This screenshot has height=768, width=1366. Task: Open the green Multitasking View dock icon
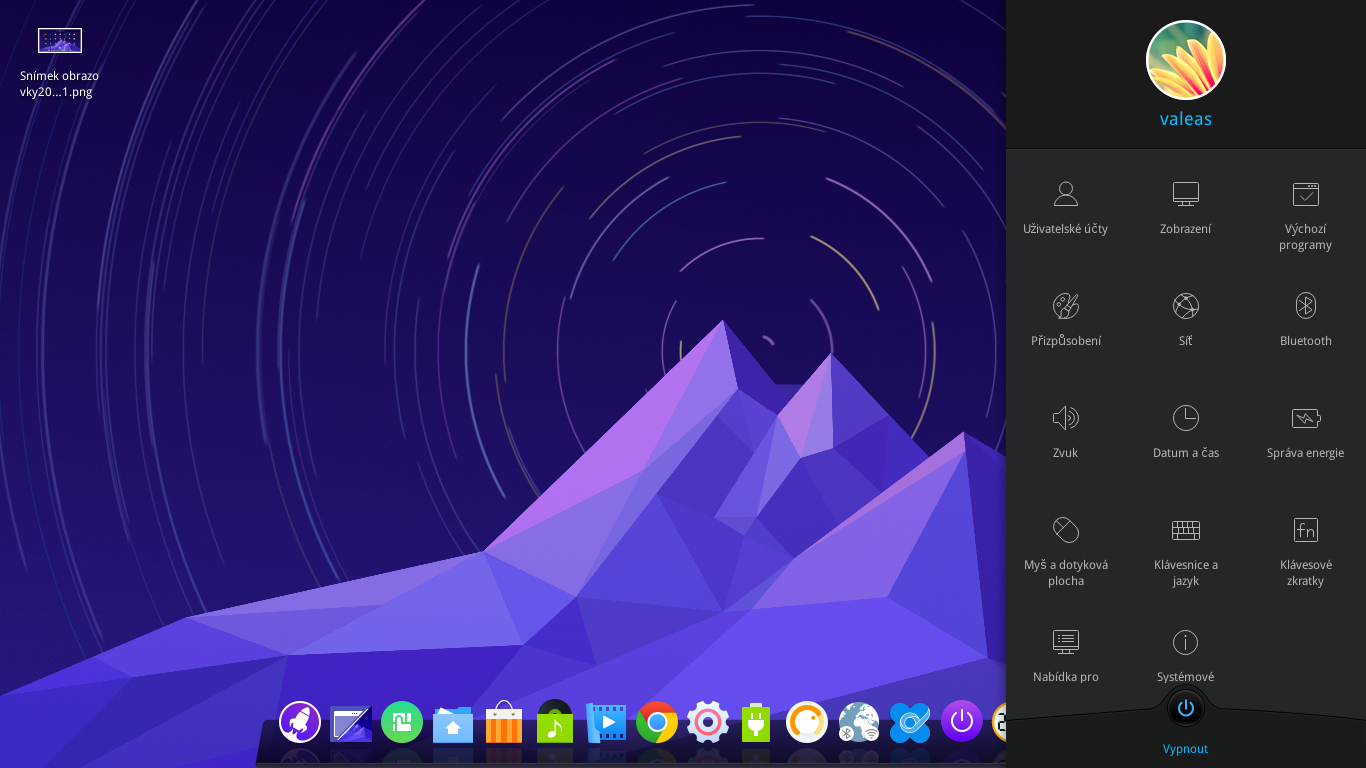click(x=402, y=721)
